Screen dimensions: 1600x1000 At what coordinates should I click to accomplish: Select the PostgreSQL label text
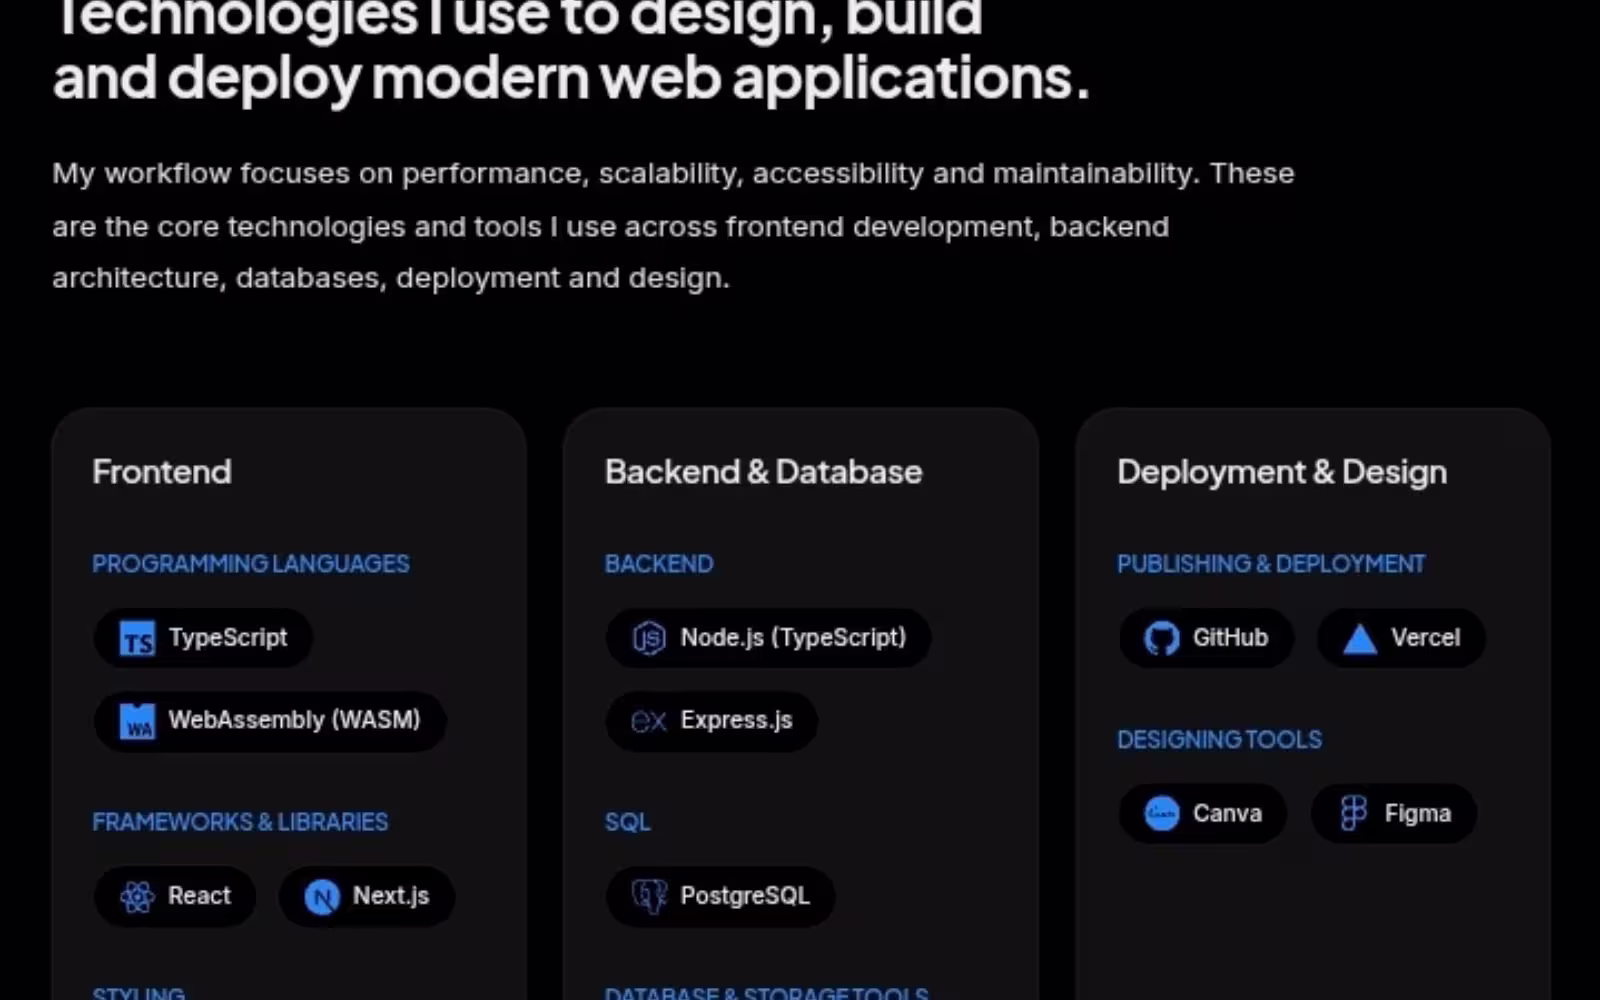(745, 896)
